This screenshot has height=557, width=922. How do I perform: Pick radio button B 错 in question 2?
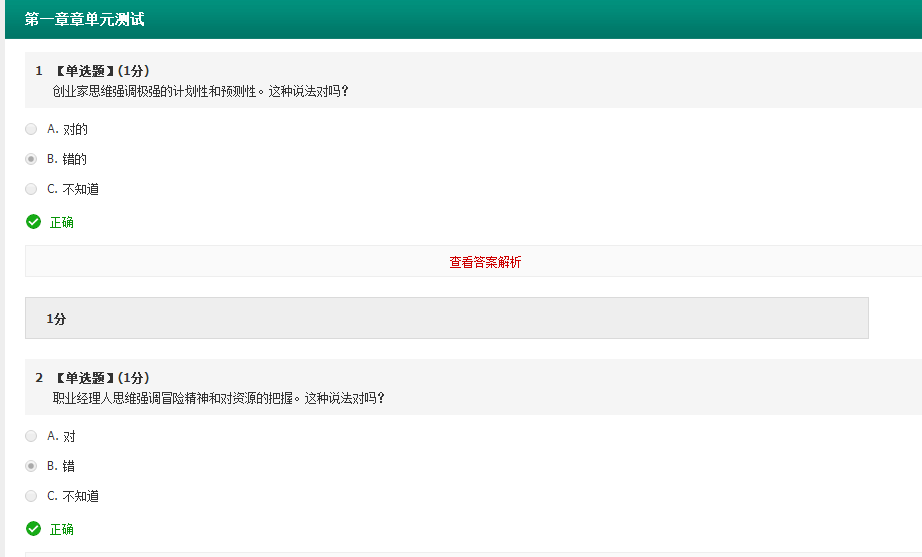pos(31,466)
